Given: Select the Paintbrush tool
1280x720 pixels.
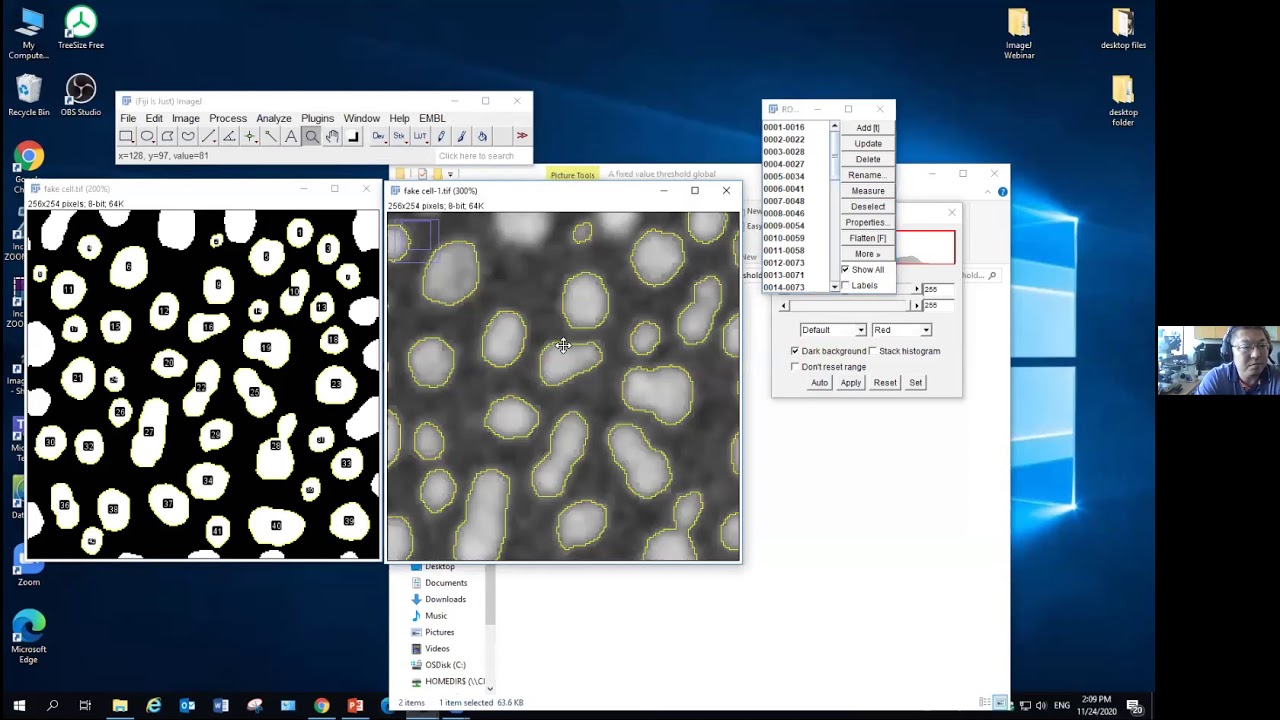Looking at the screenshot, I should [x=461, y=136].
